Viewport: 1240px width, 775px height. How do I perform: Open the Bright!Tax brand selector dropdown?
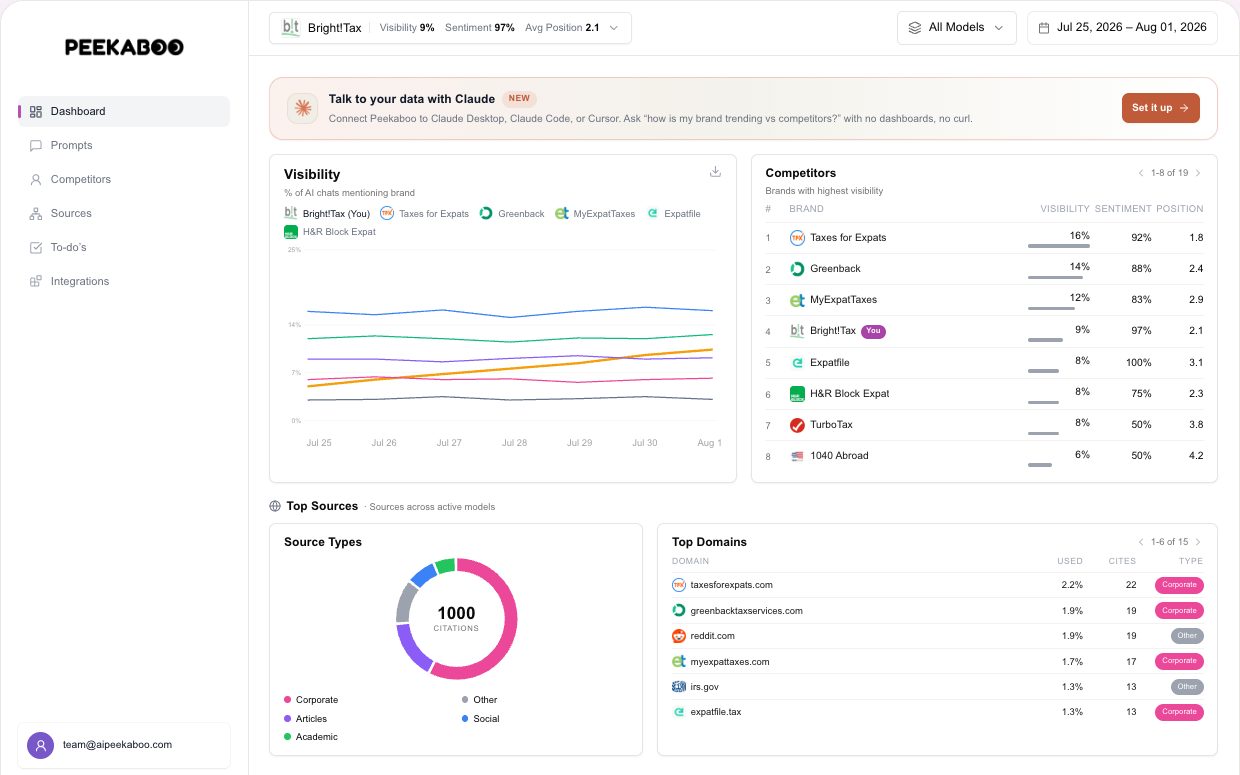coord(450,28)
